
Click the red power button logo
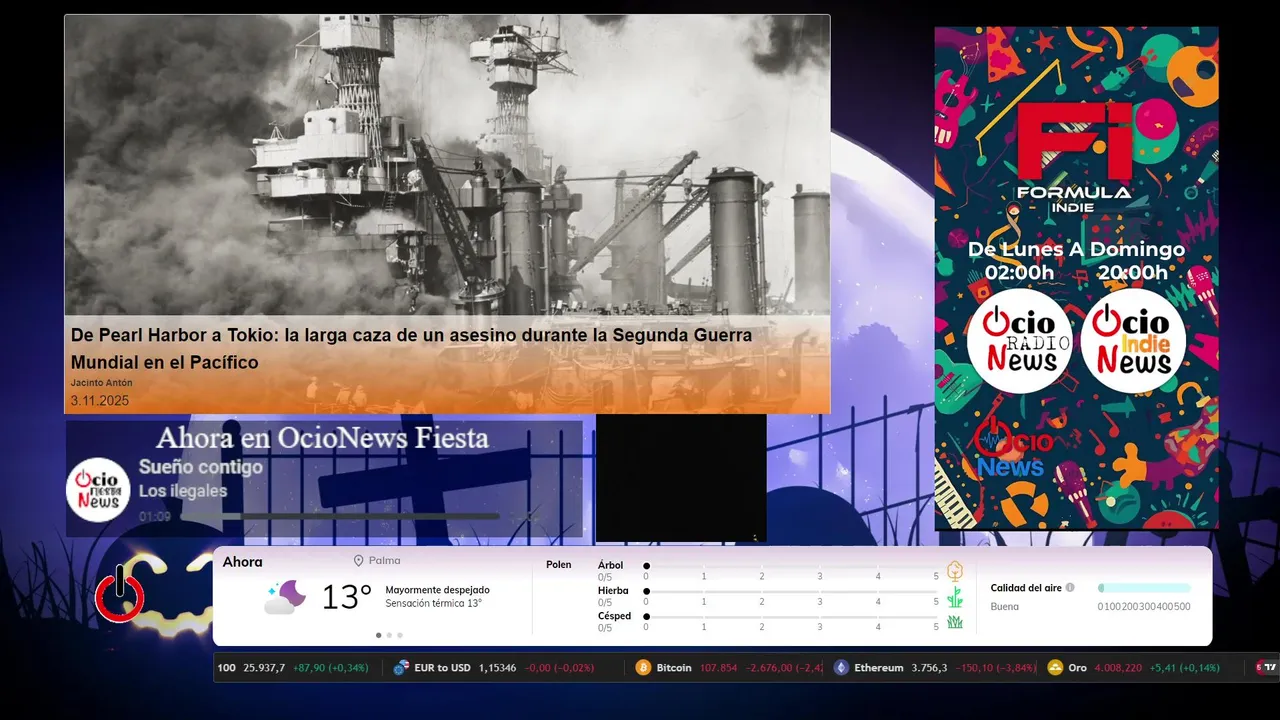pos(120,595)
